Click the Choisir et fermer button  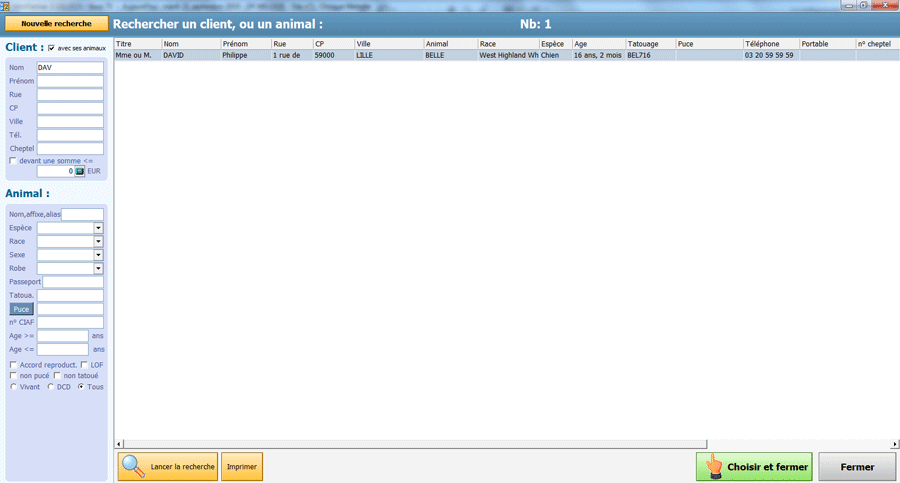coord(754,466)
